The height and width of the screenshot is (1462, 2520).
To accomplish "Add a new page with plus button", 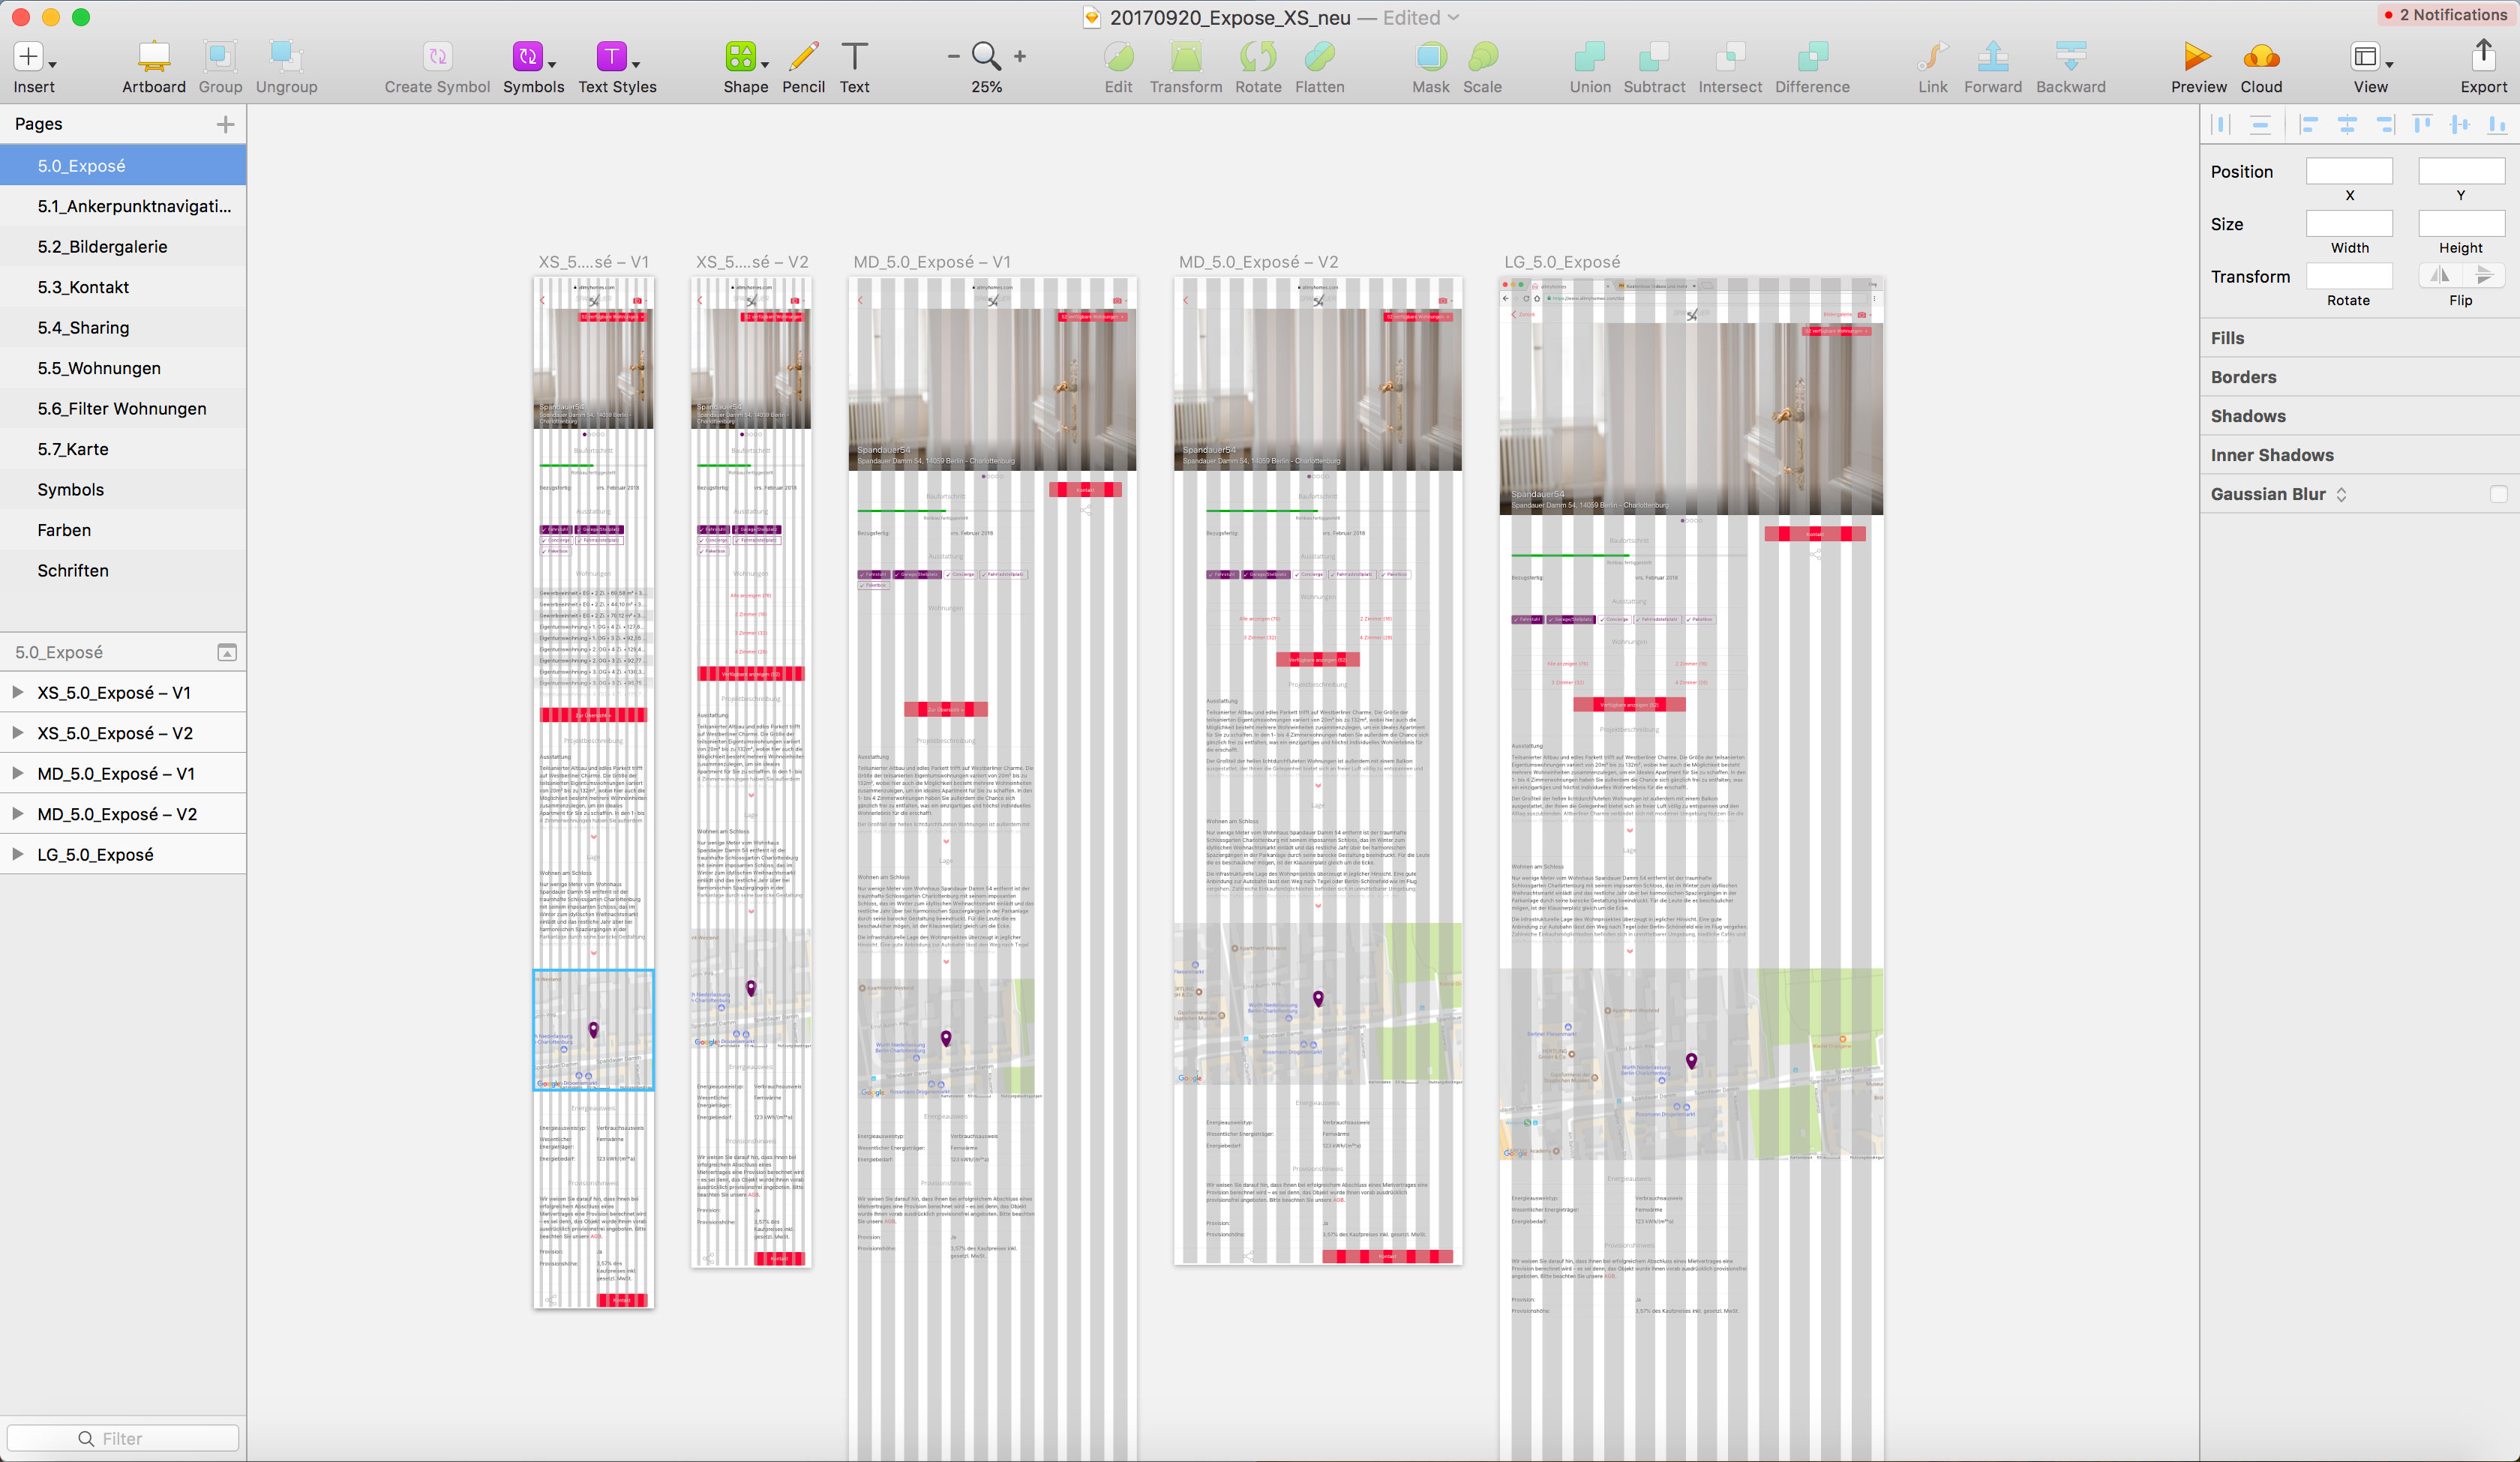I will 225,124.
